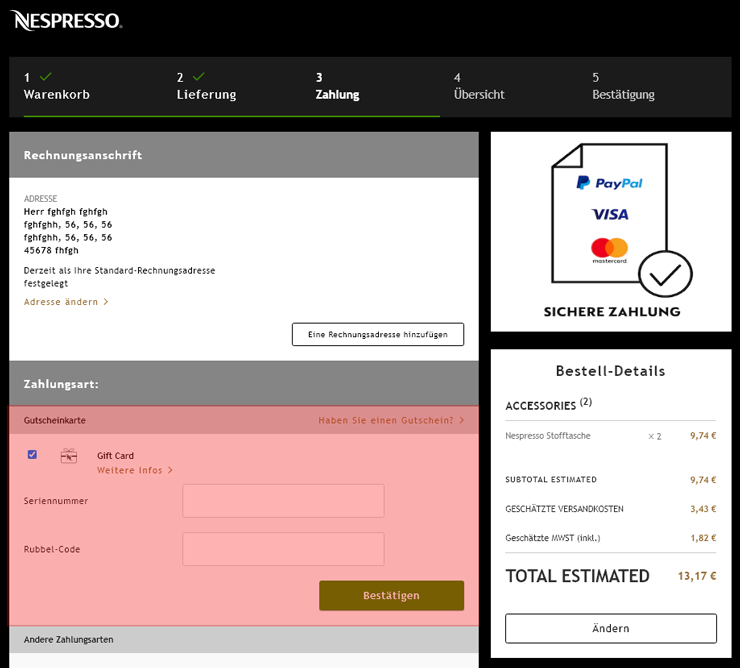Add a billing address with 'Eine Rechnungsadresse hinzufügen'

[x=378, y=334]
